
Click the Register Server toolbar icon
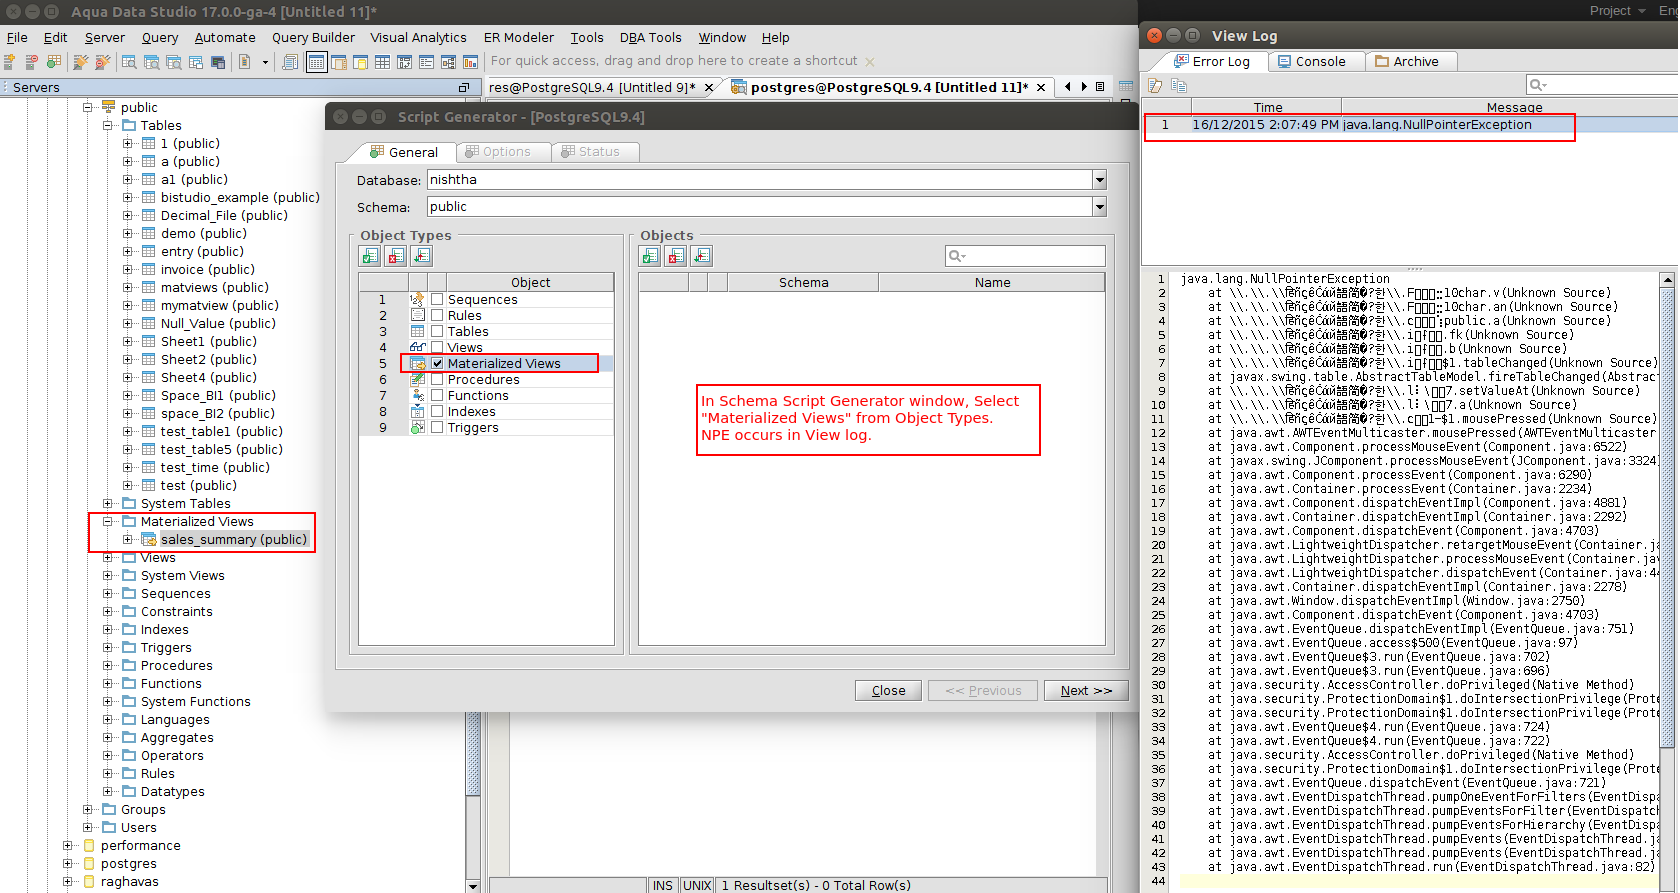[10, 62]
